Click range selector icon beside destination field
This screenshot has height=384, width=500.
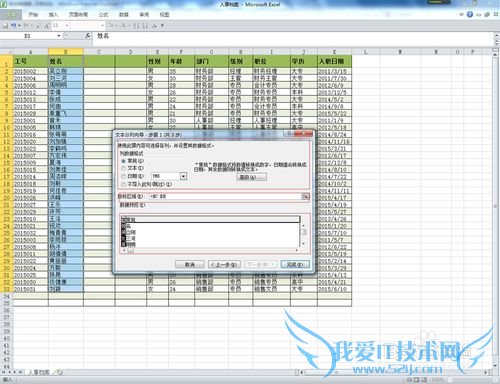click(x=305, y=197)
